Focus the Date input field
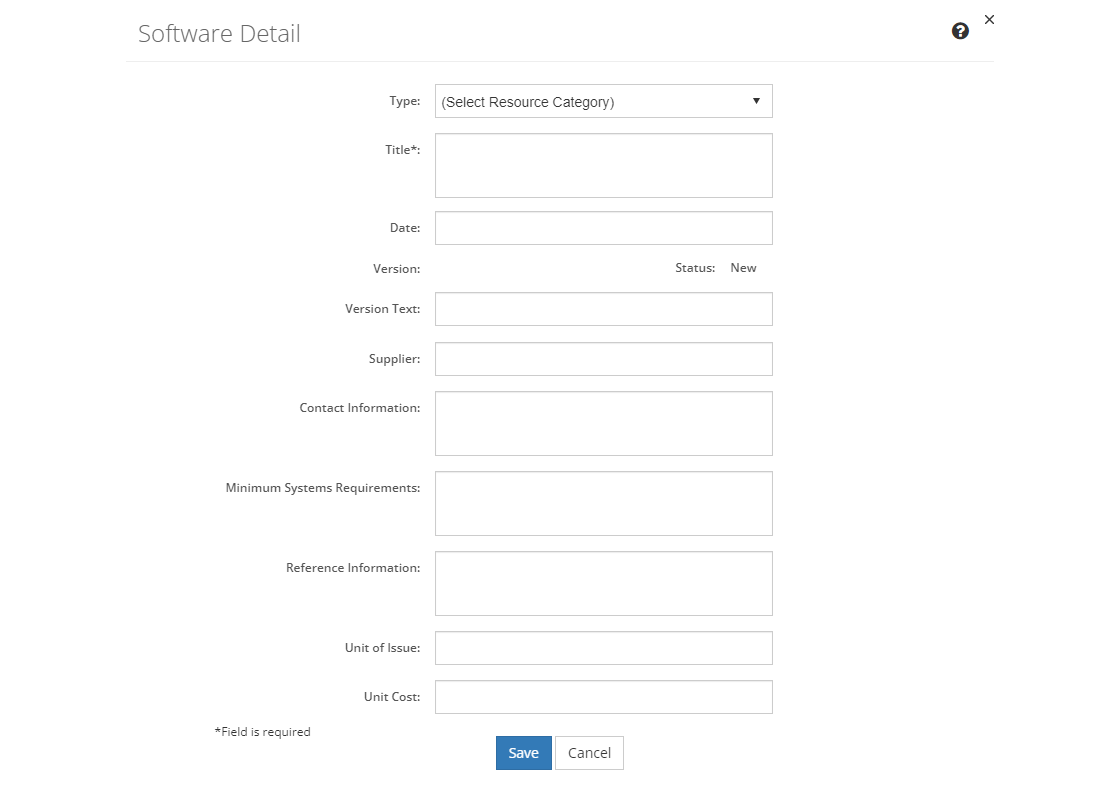1120x793 pixels. pos(604,228)
